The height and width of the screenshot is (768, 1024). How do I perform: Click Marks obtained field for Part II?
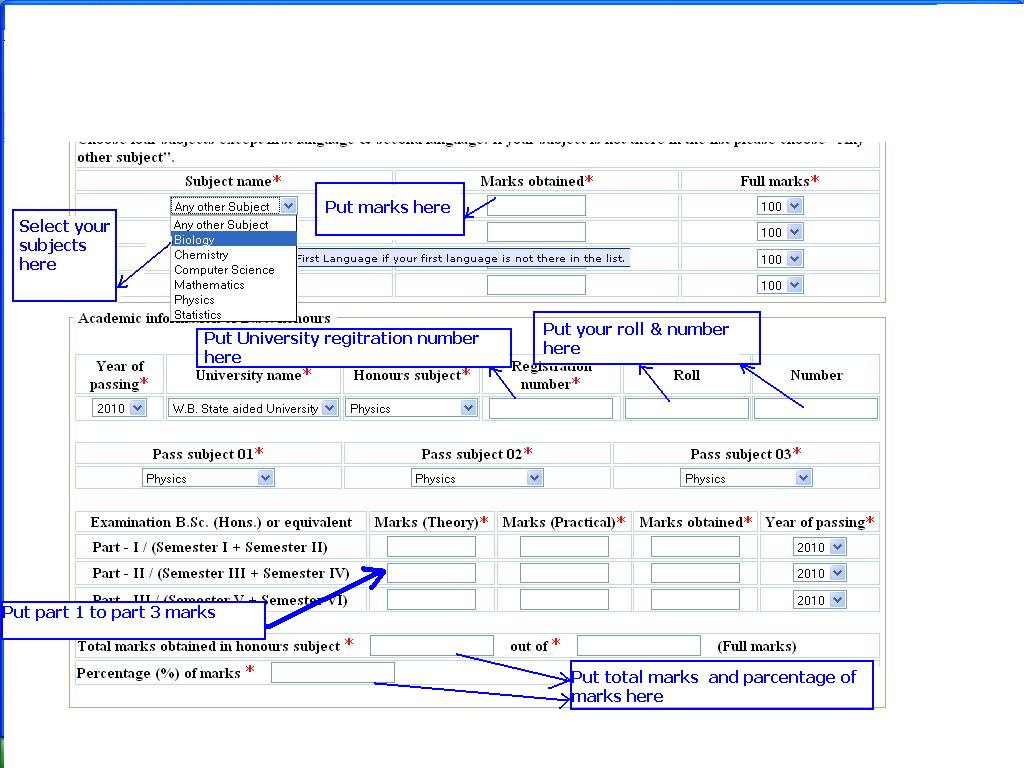(695, 573)
